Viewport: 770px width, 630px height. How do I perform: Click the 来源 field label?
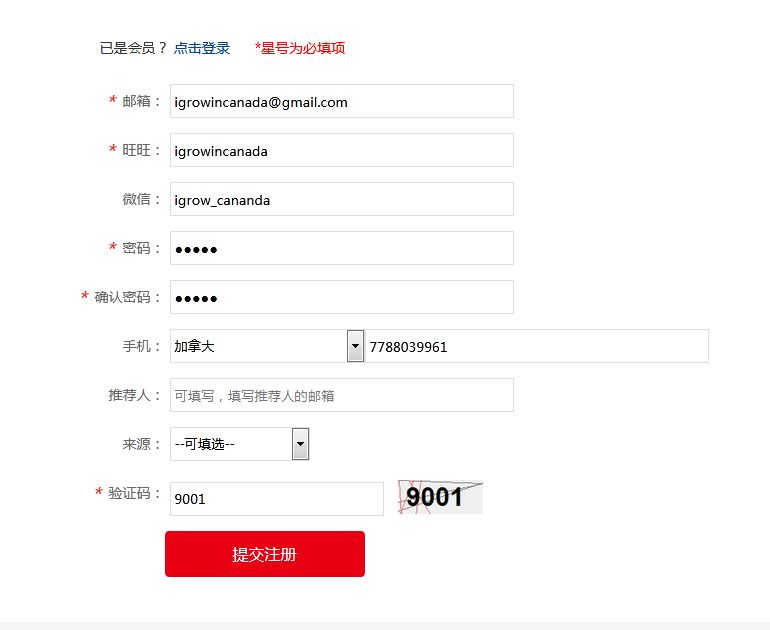[x=137, y=444]
